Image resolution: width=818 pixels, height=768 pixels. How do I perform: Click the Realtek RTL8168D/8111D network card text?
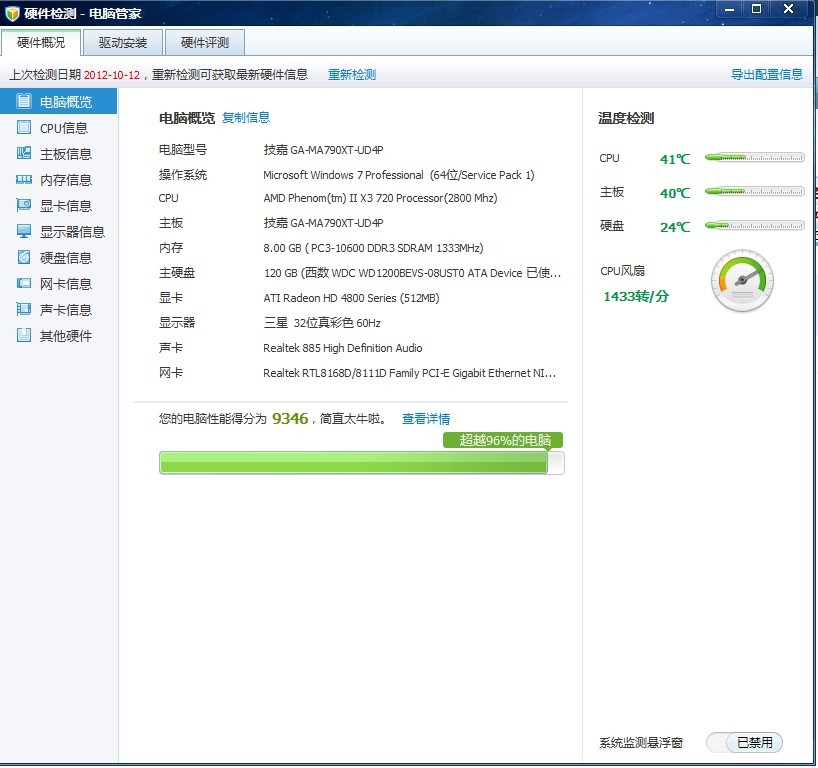click(x=410, y=373)
